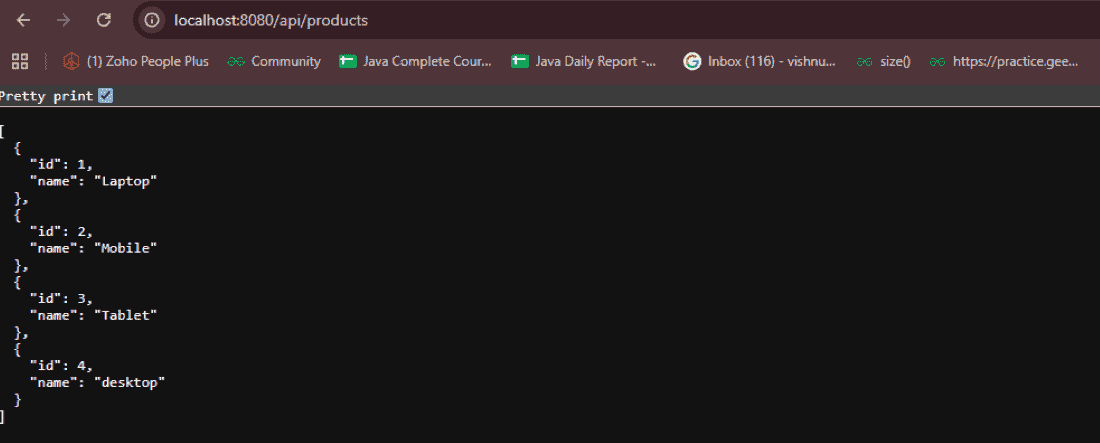Click the "Tablet" name value
The width and height of the screenshot is (1100, 443).
pyautogui.click(x=126, y=315)
